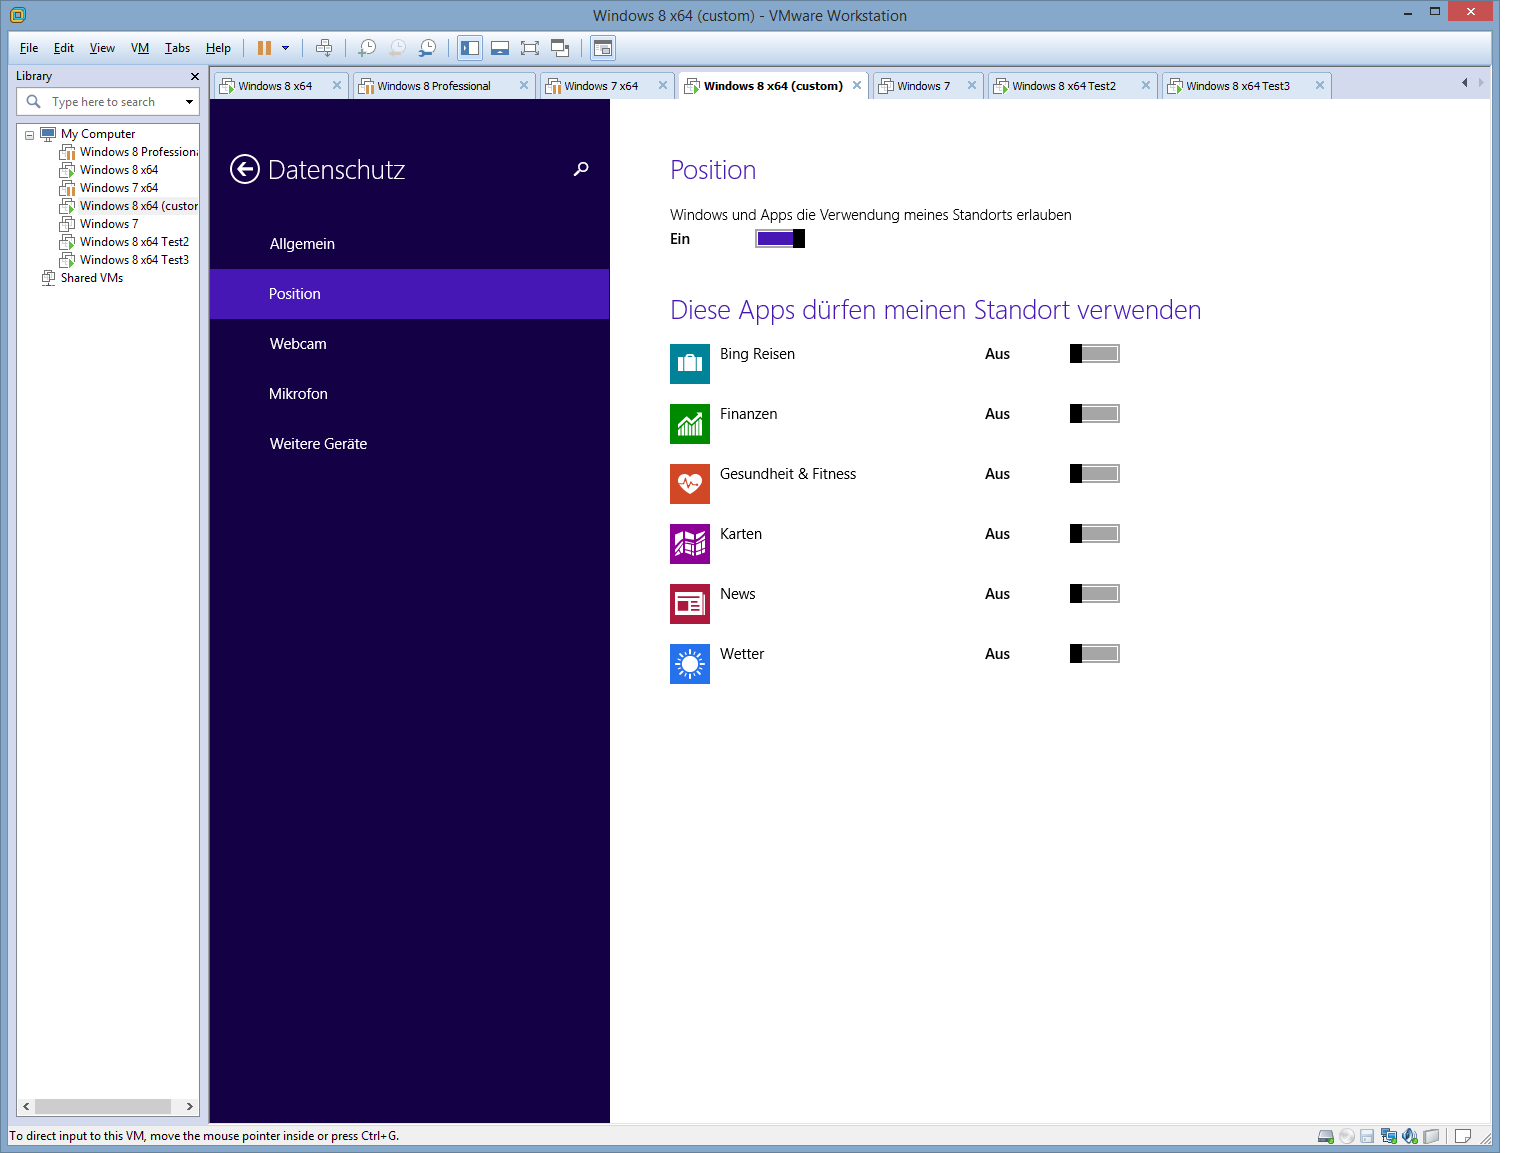1536x1153 pixels.
Task: Close the Library panel
Action: coord(195,76)
